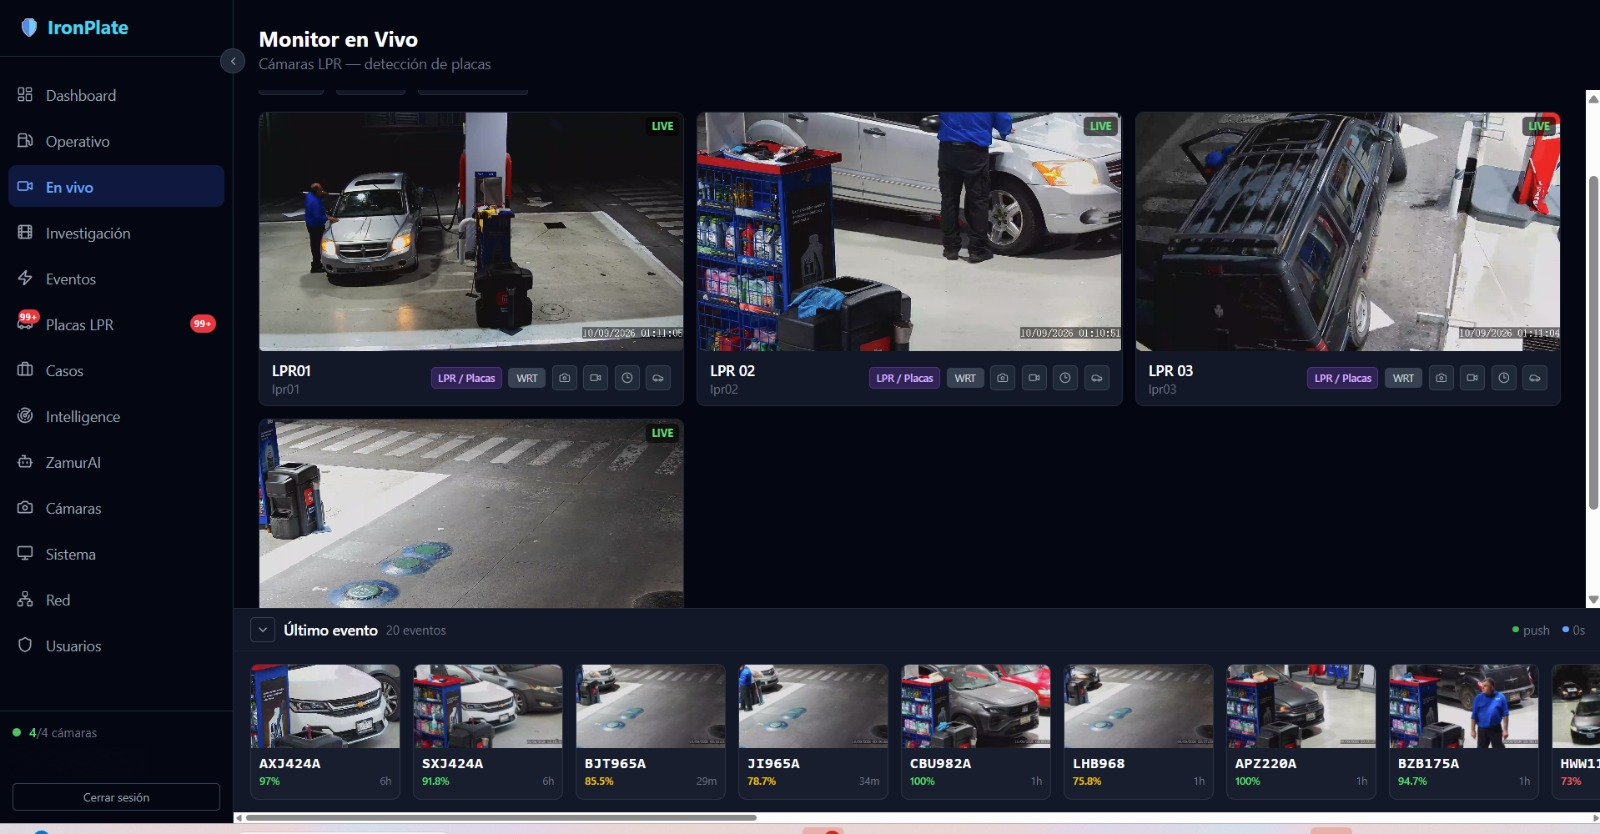Open the LPR 02 live video feed
Screen dimensions: 1600x834
pyautogui.click(x=909, y=231)
